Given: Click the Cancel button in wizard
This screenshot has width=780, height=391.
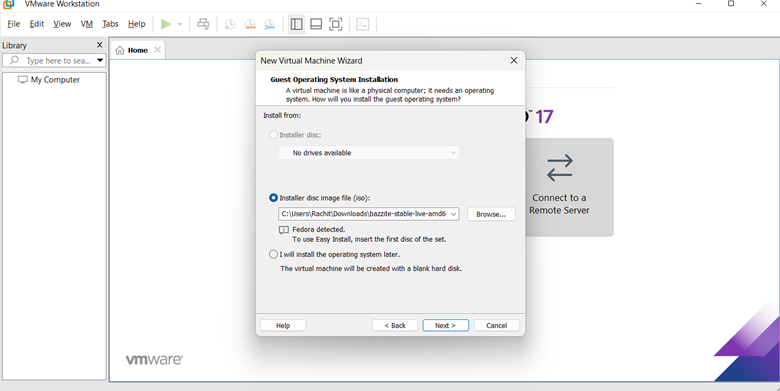Looking at the screenshot, I should pyautogui.click(x=496, y=325).
